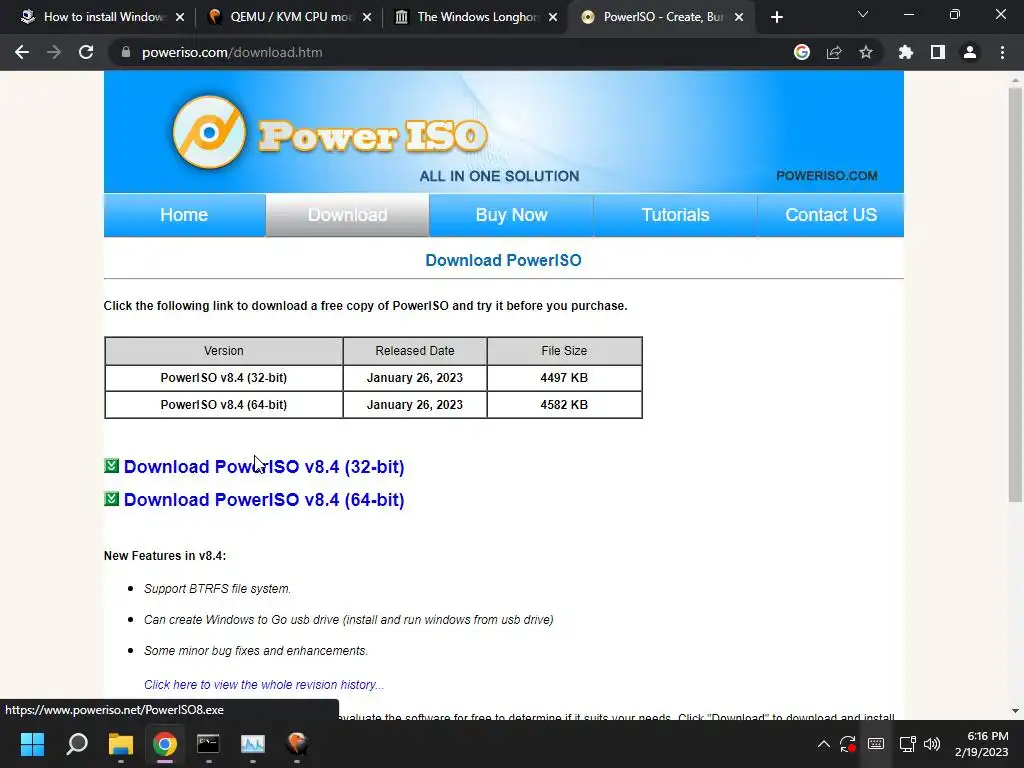The height and width of the screenshot is (768, 1024).
Task: Click the browser forward arrow
Action: [54, 52]
